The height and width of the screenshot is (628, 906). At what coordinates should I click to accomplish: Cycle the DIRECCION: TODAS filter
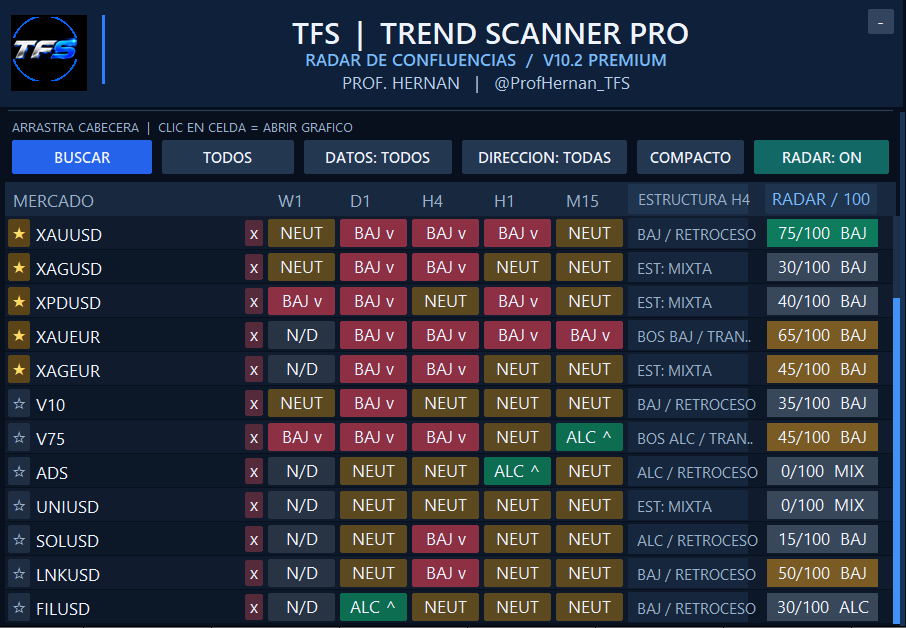pos(544,157)
